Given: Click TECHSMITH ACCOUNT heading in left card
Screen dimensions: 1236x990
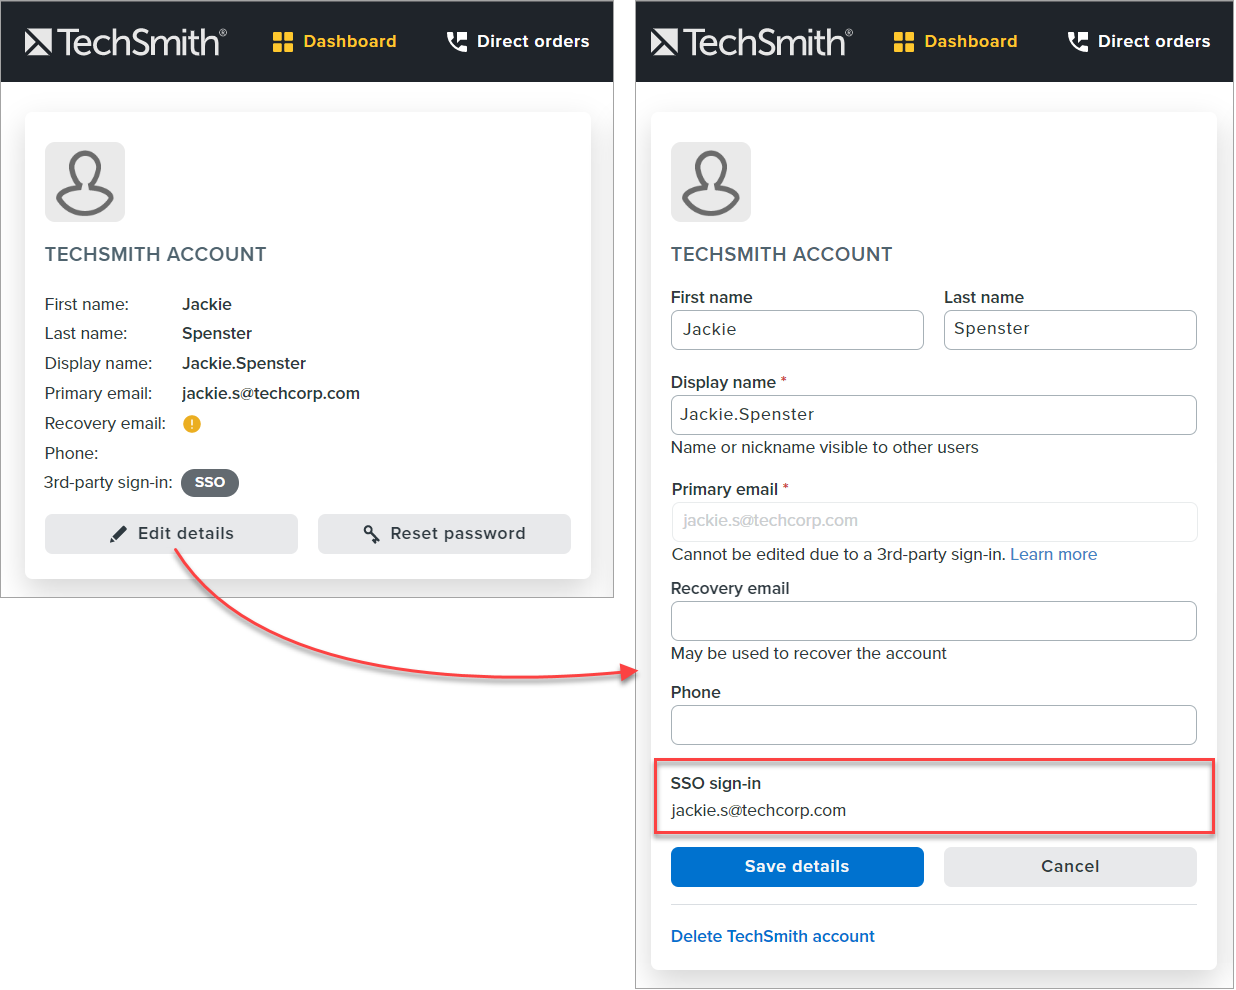Looking at the screenshot, I should tap(156, 255).
